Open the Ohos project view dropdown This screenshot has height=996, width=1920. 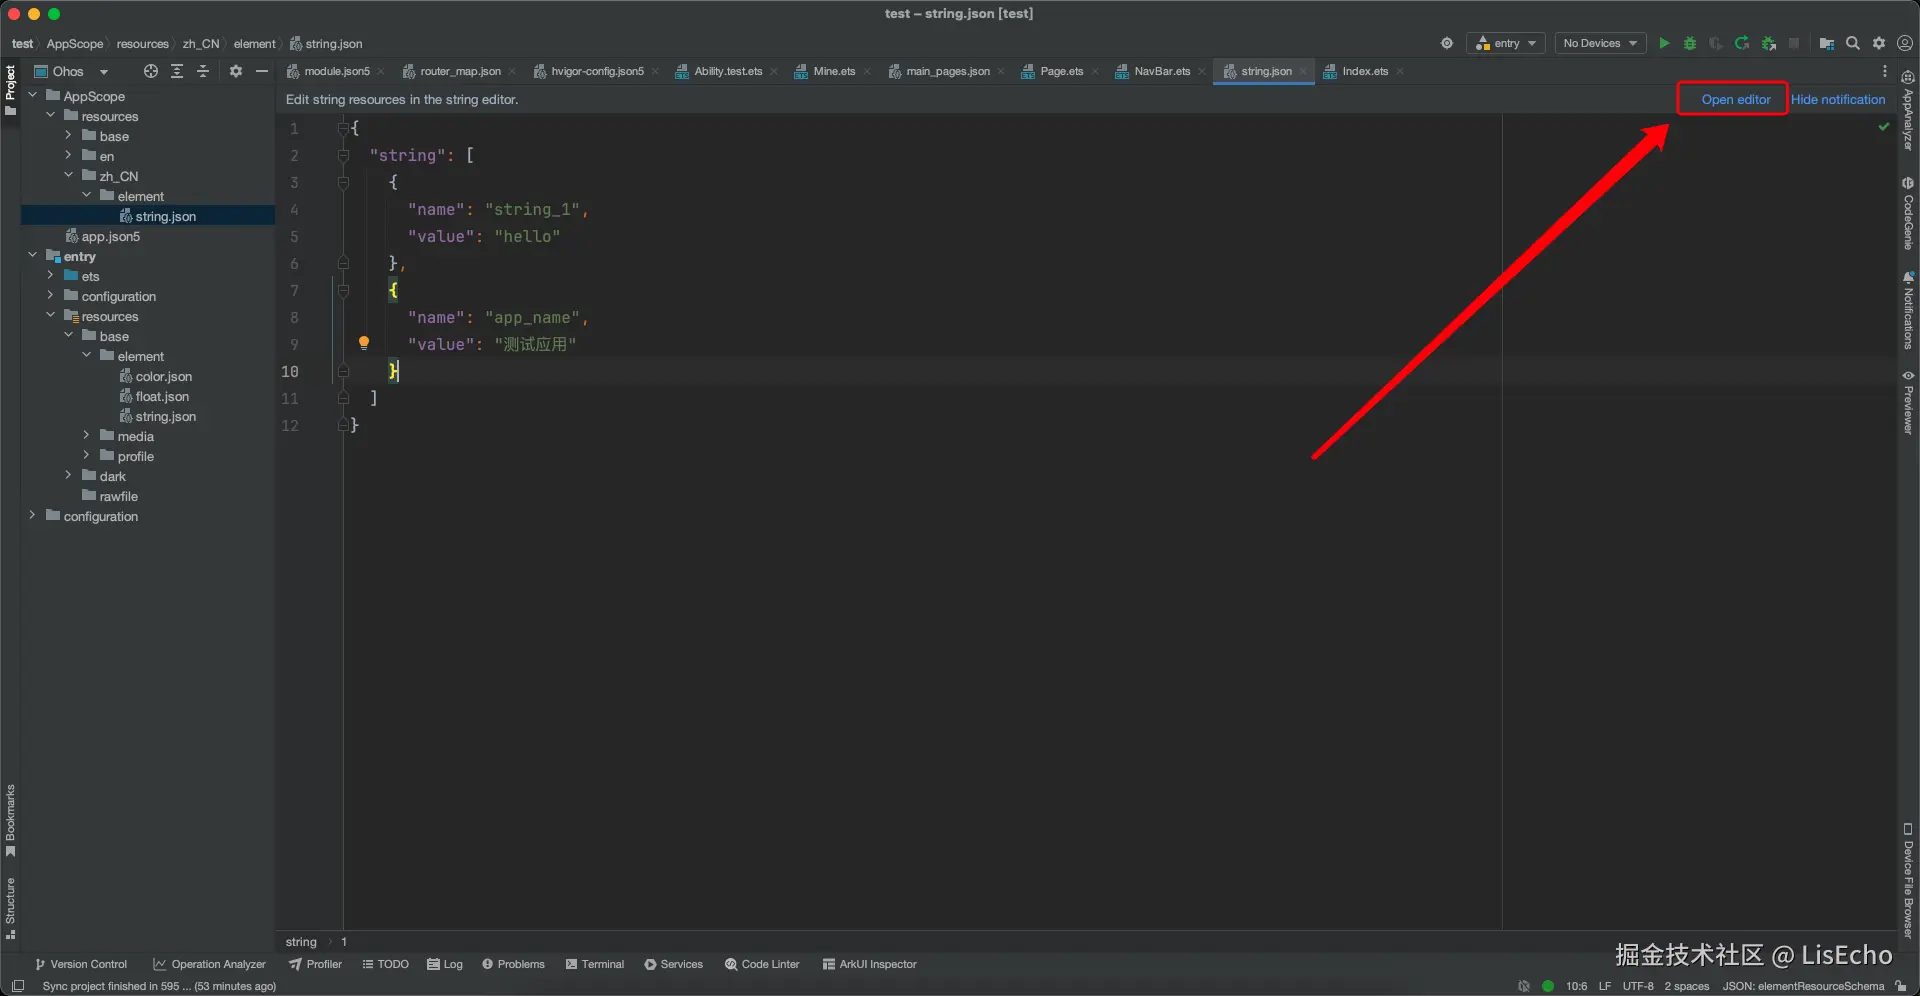click(x=71, y=71)
